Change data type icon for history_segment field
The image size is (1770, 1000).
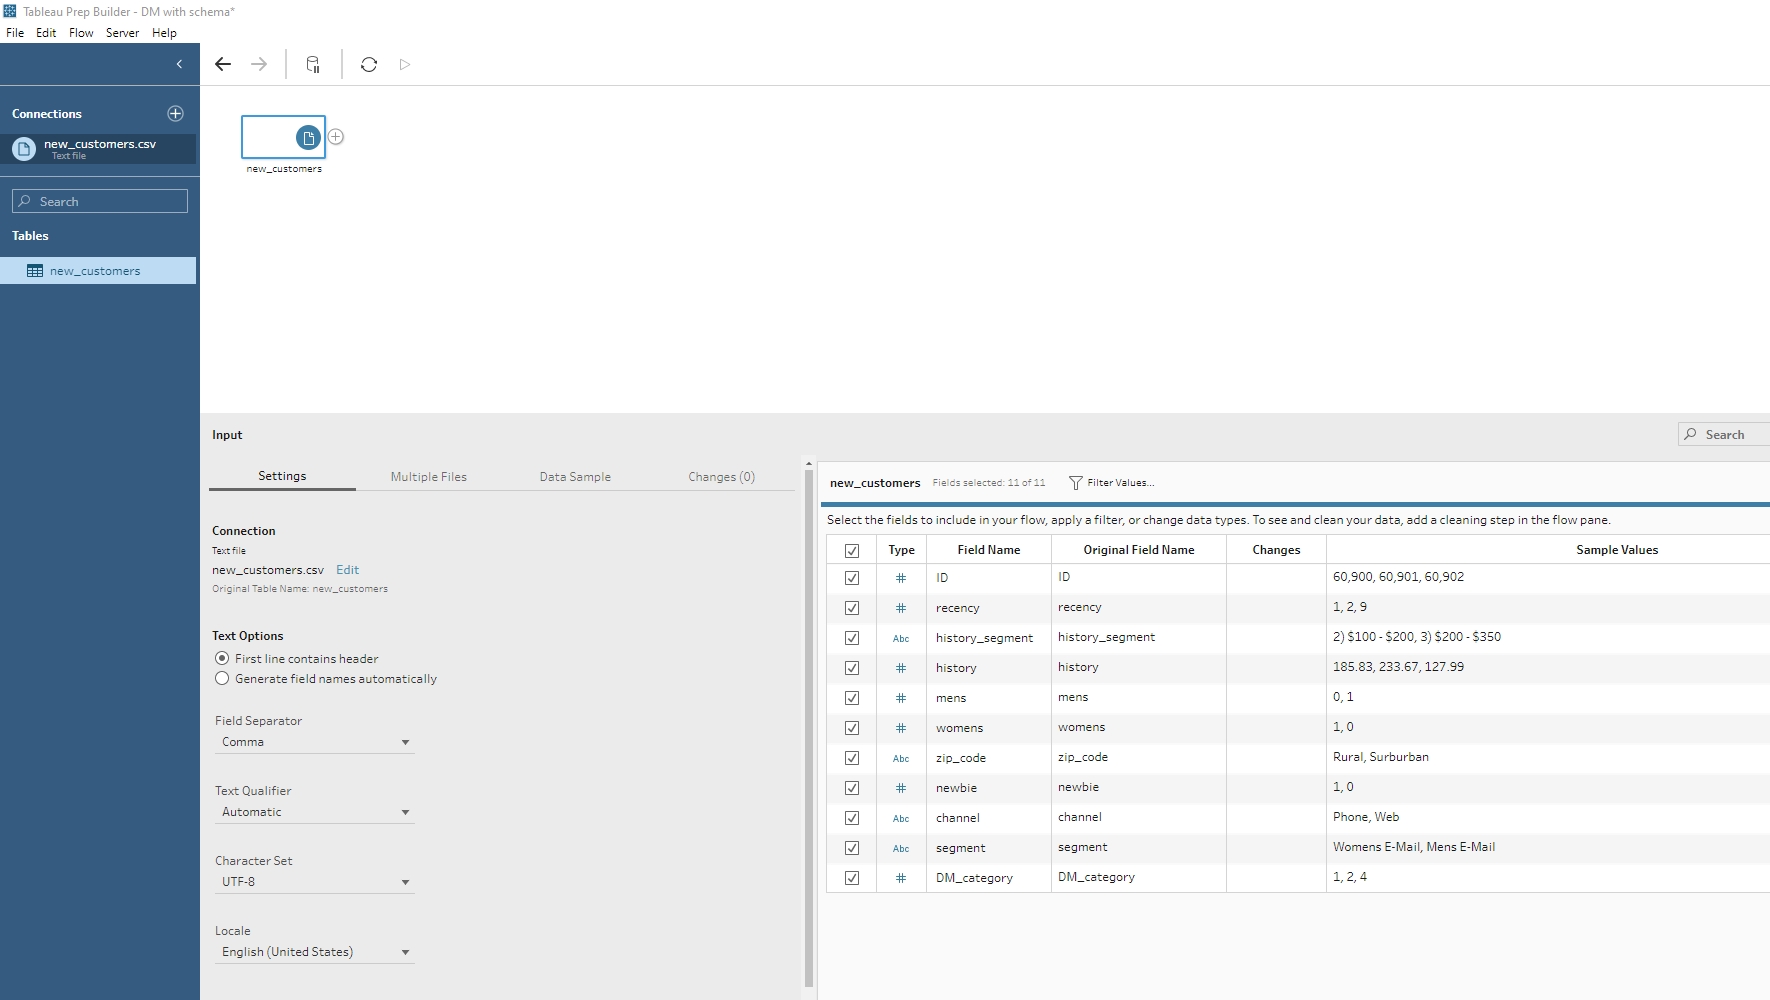click(901, 638)
